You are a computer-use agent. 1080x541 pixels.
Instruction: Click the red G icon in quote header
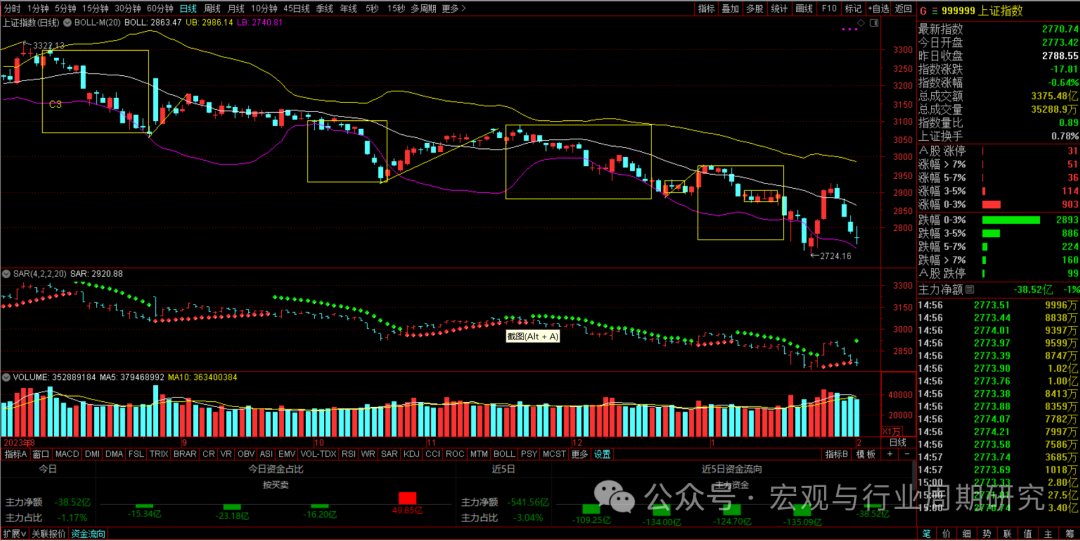923,9
